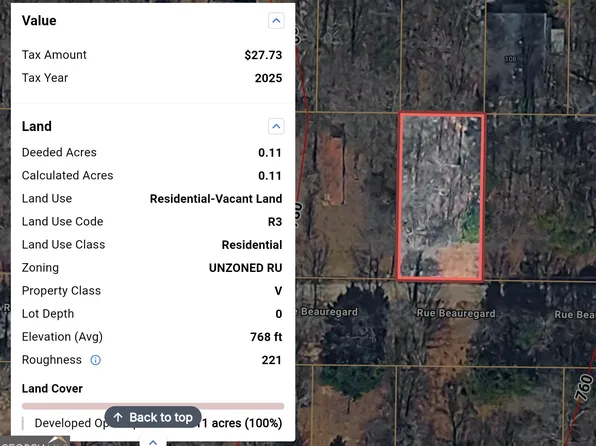Click the Land section heading

[x=36, y=126]
